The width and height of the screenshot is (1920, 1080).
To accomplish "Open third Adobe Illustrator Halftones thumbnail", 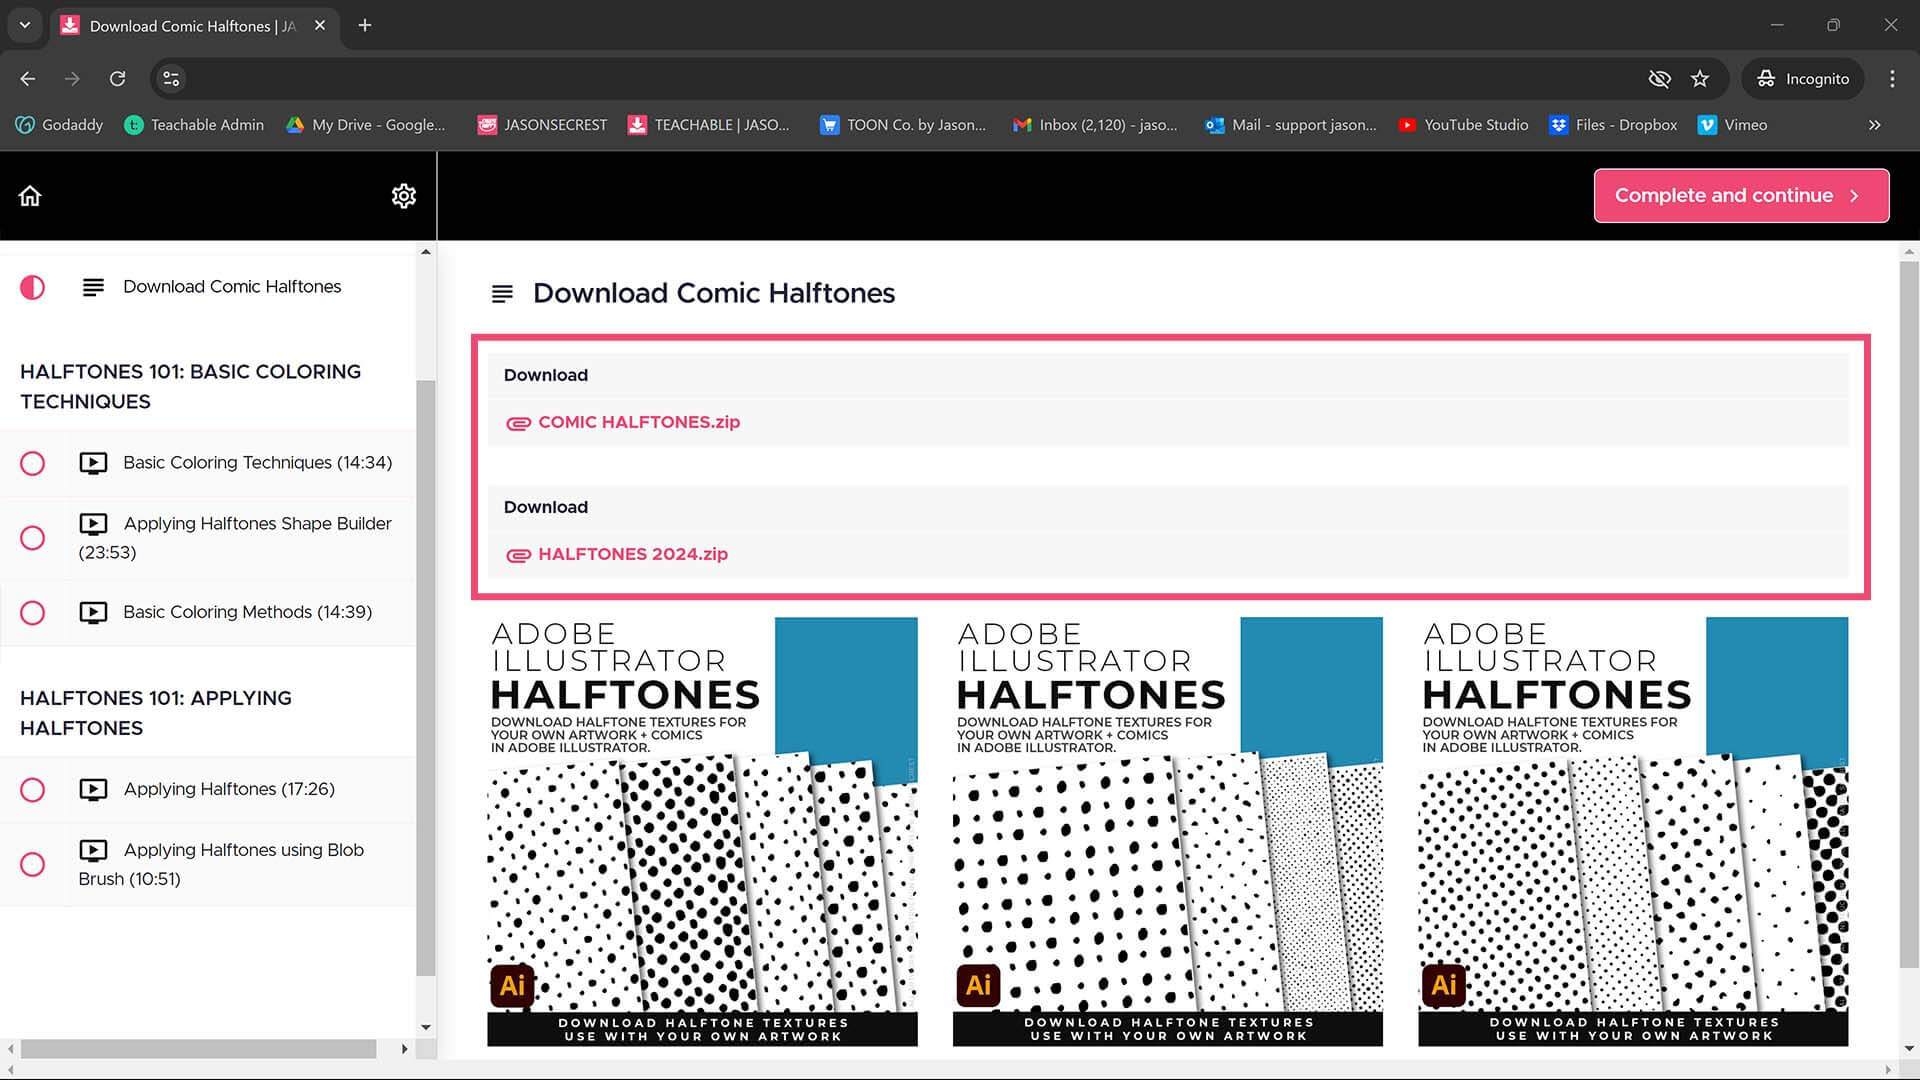I will tap(1633, 832).
